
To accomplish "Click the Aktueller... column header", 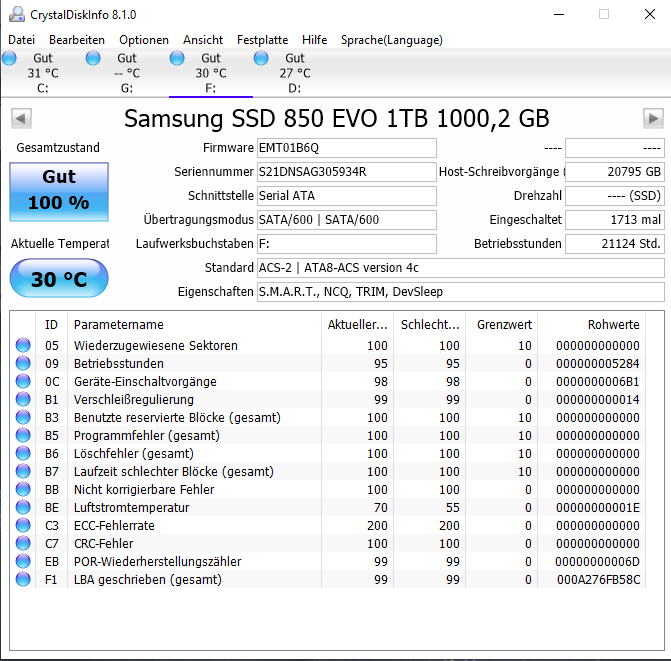I will [x=357, y=325].
